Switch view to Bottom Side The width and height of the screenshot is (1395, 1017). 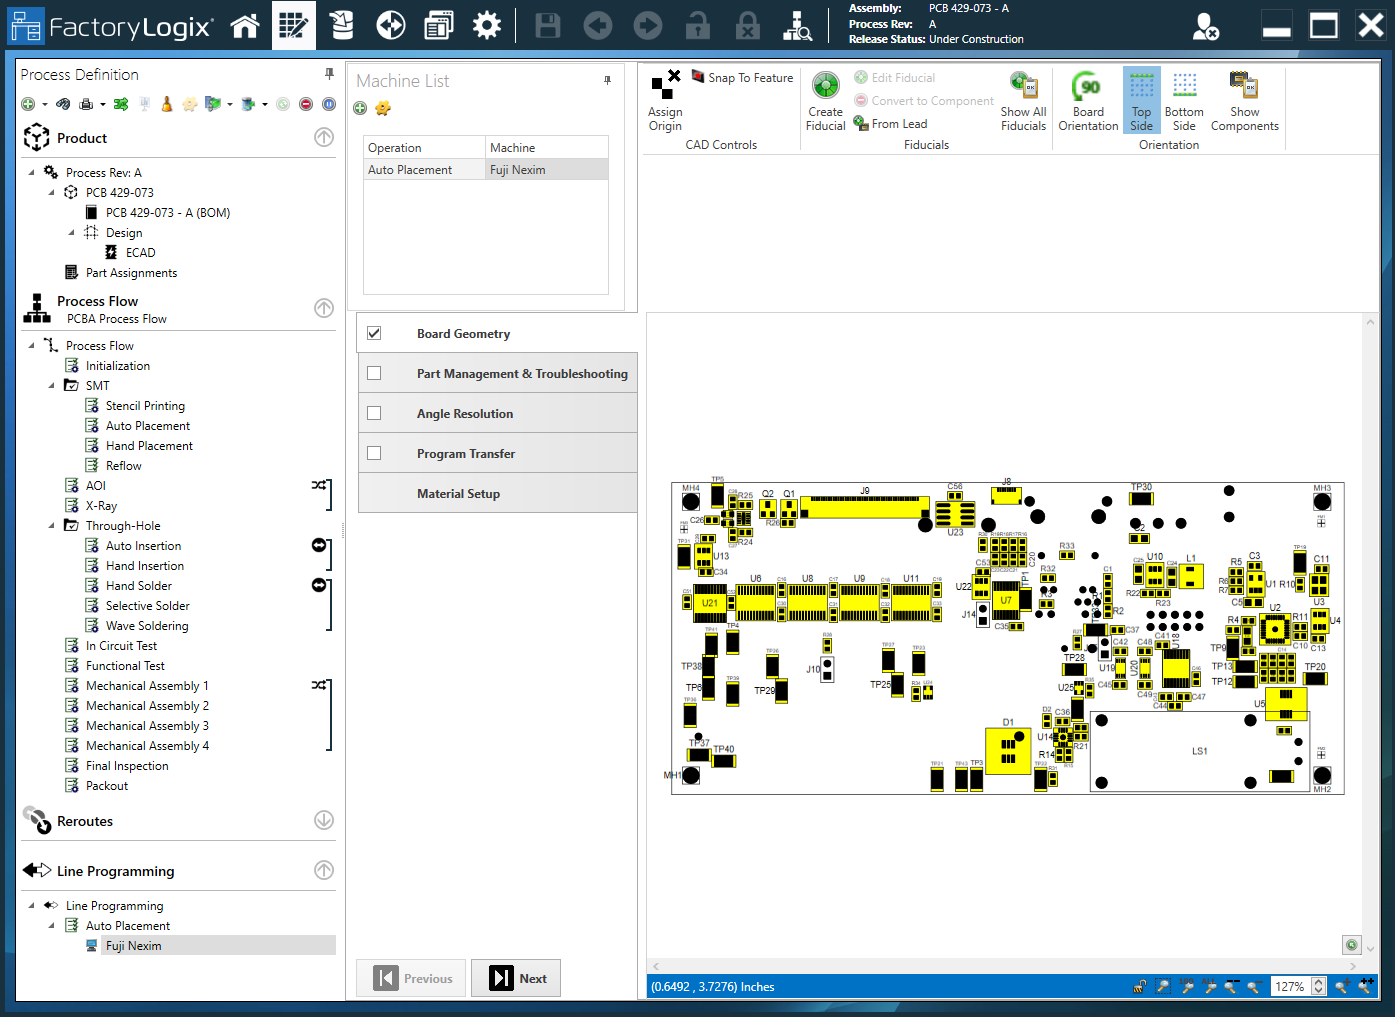pyautogui.click(x=1184, y=101)
